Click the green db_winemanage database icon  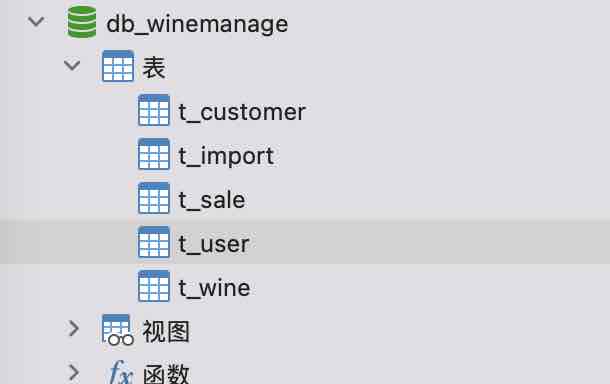(x=82, y=22)
